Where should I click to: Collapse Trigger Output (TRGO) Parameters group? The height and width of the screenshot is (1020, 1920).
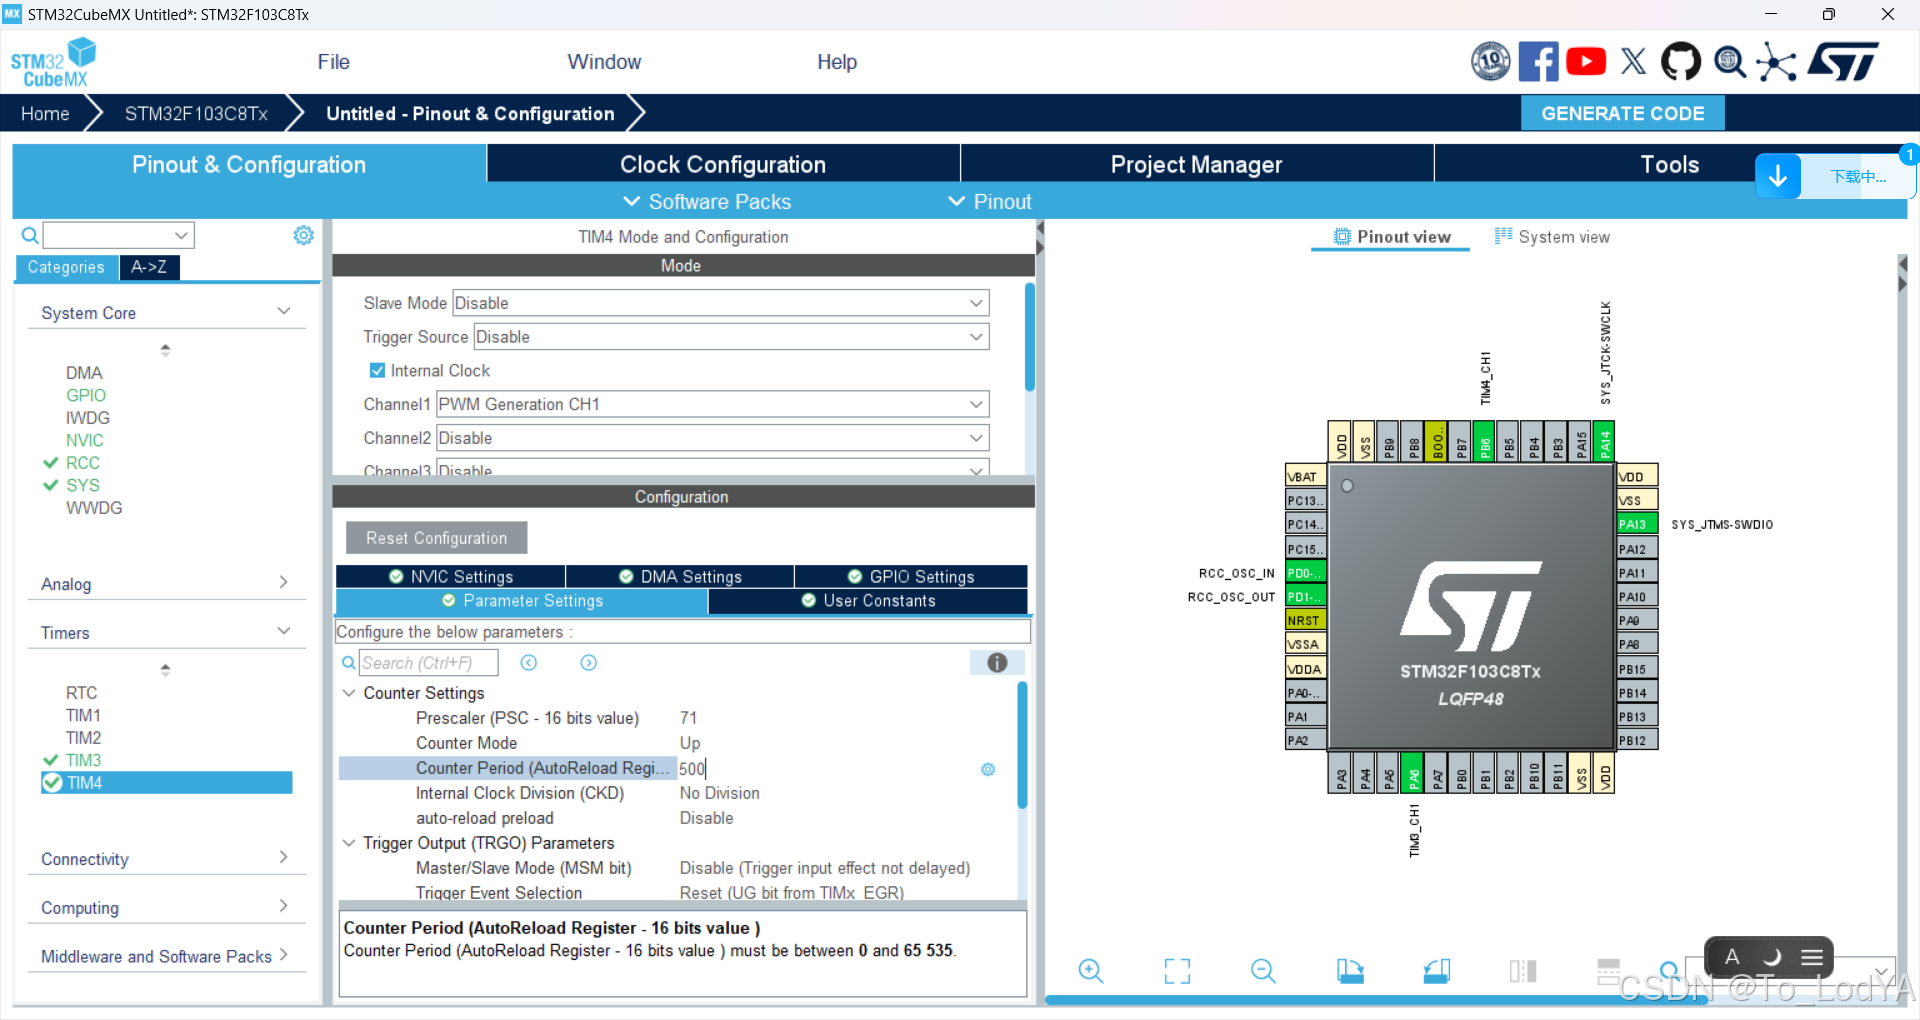point(349,843)
